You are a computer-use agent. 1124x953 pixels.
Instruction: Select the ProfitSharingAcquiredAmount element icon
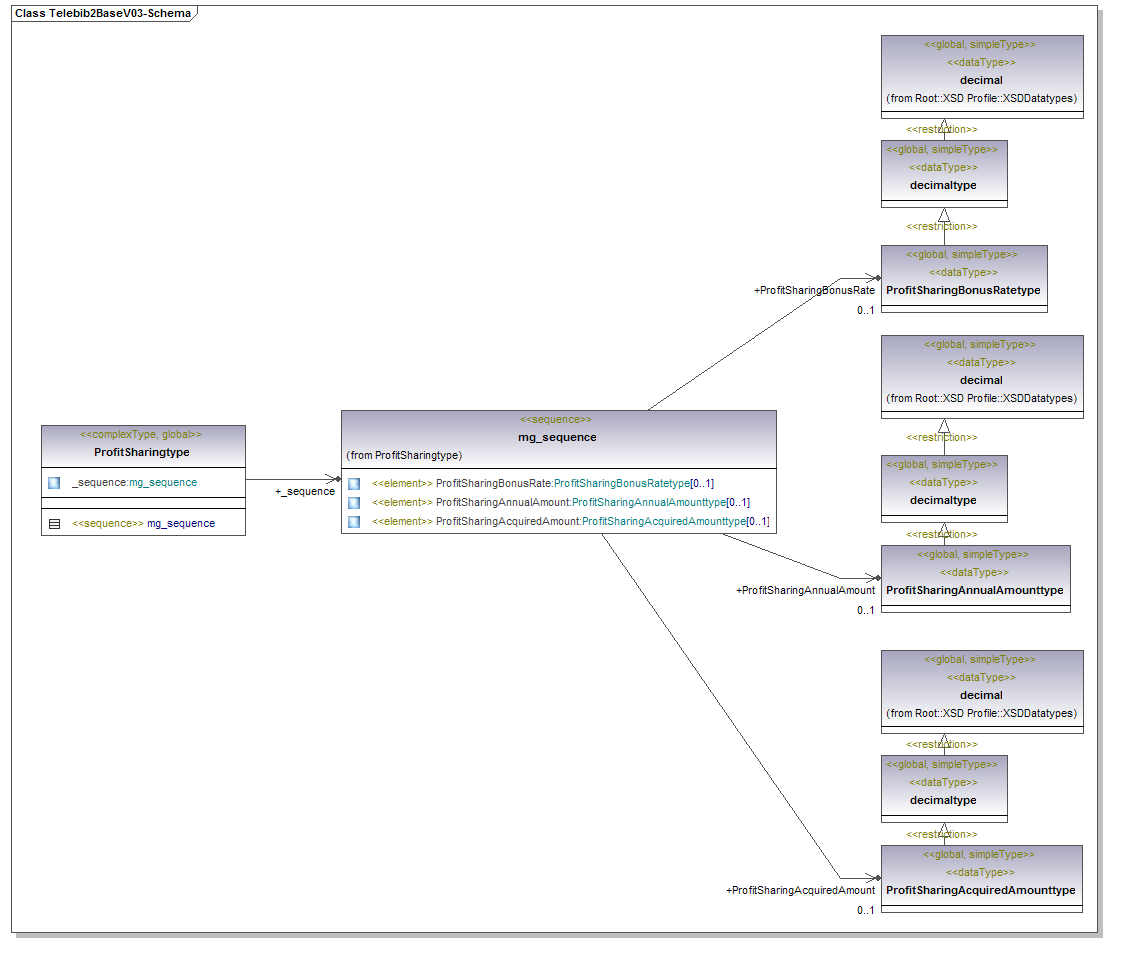tap(354, 522)
